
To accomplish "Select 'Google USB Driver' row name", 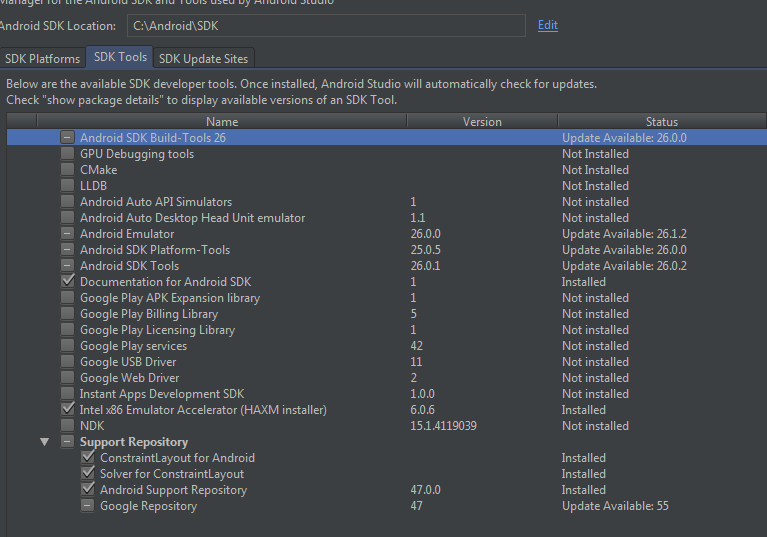I will coord(128,362).
